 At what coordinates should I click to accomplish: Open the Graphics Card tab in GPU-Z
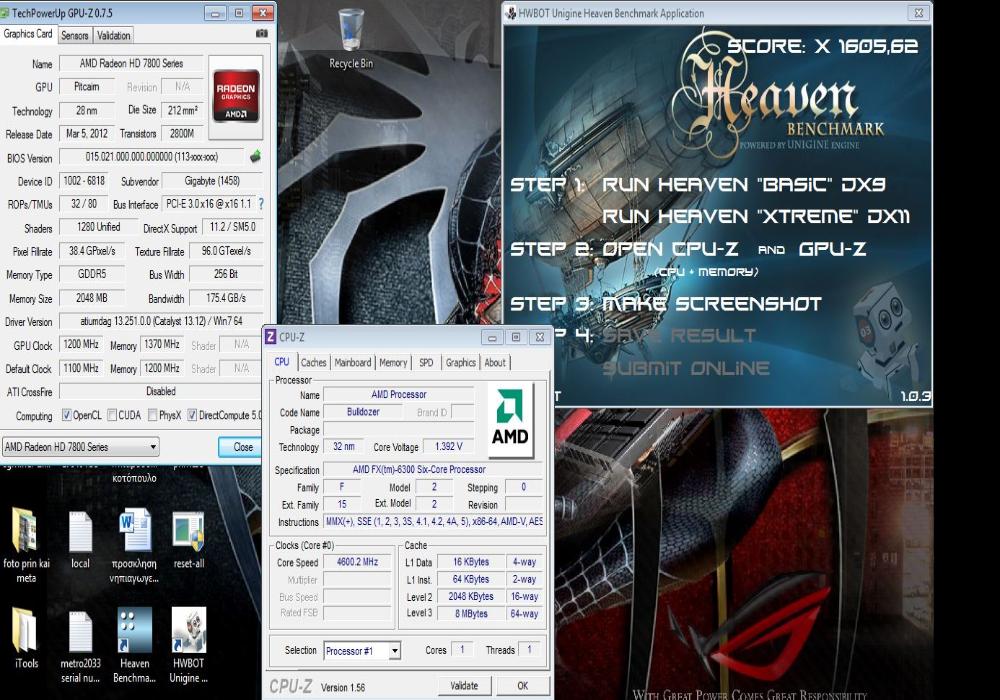28,34
